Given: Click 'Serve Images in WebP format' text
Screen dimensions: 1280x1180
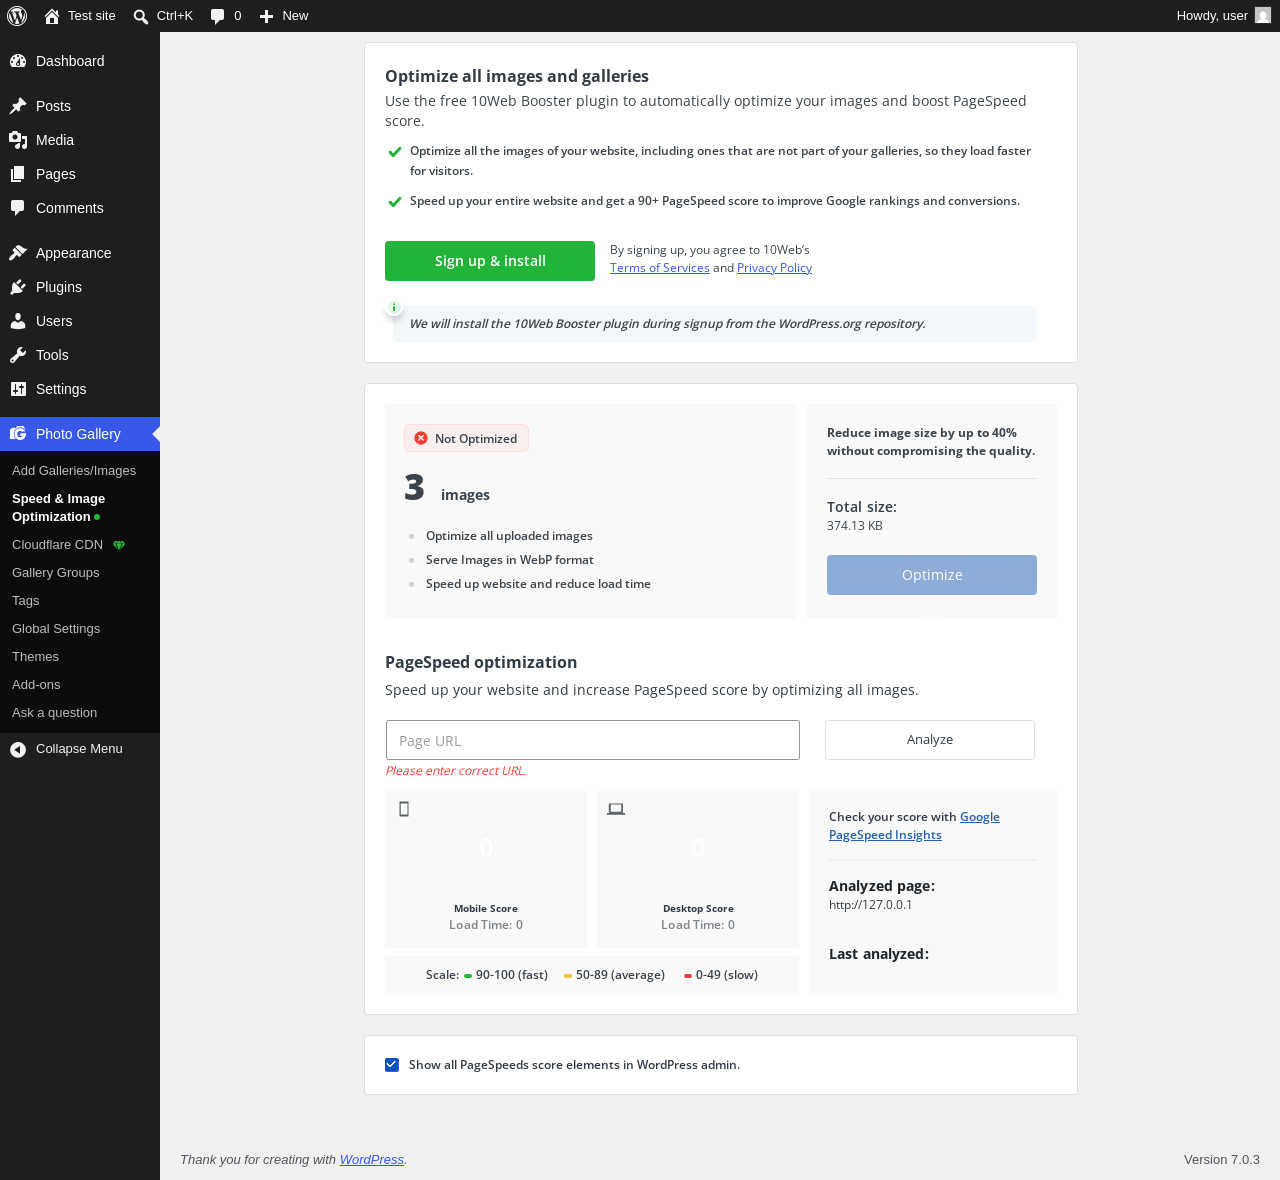Looking at the screenshot, I should [510, 560].
